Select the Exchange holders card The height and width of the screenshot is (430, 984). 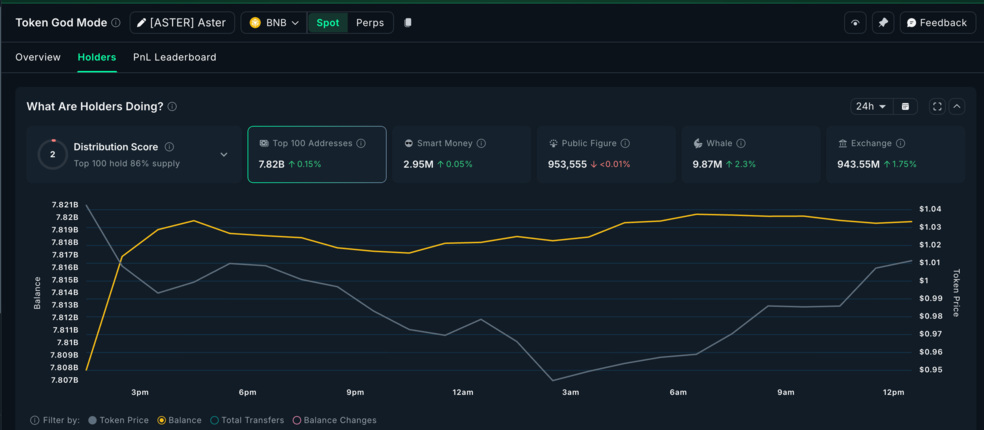[x=895, y=154]
